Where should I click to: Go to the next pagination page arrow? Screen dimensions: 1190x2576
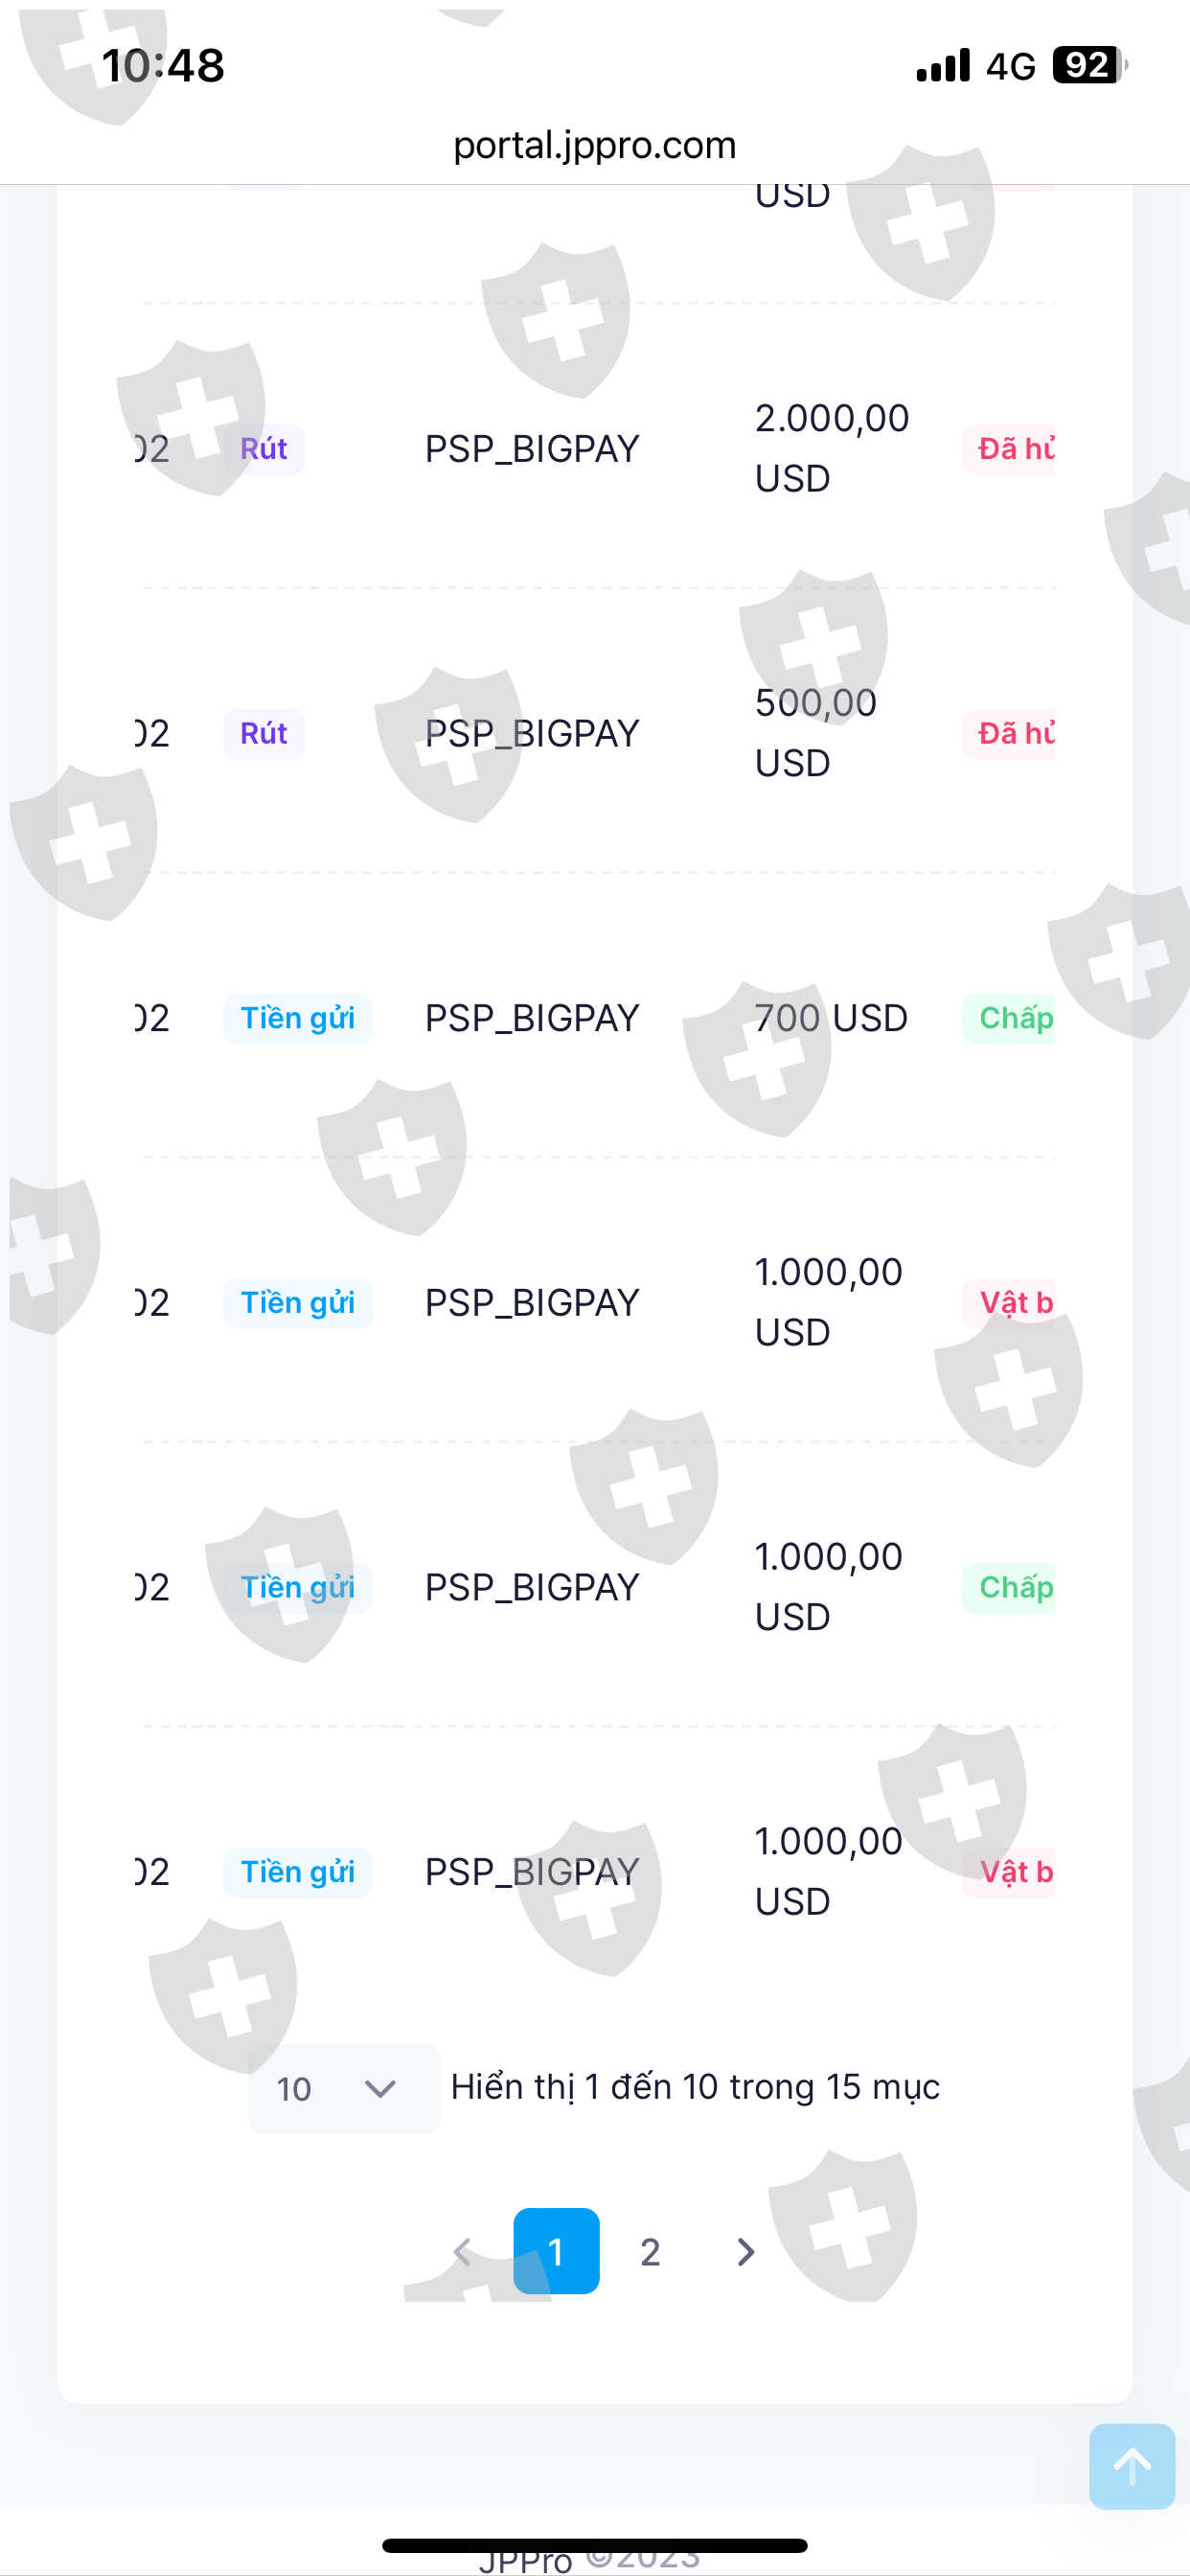click(745, 2252)
